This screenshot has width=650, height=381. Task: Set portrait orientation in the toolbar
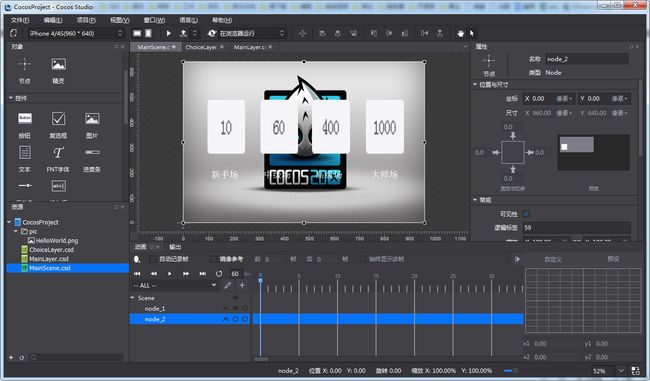tap(148, 33)
